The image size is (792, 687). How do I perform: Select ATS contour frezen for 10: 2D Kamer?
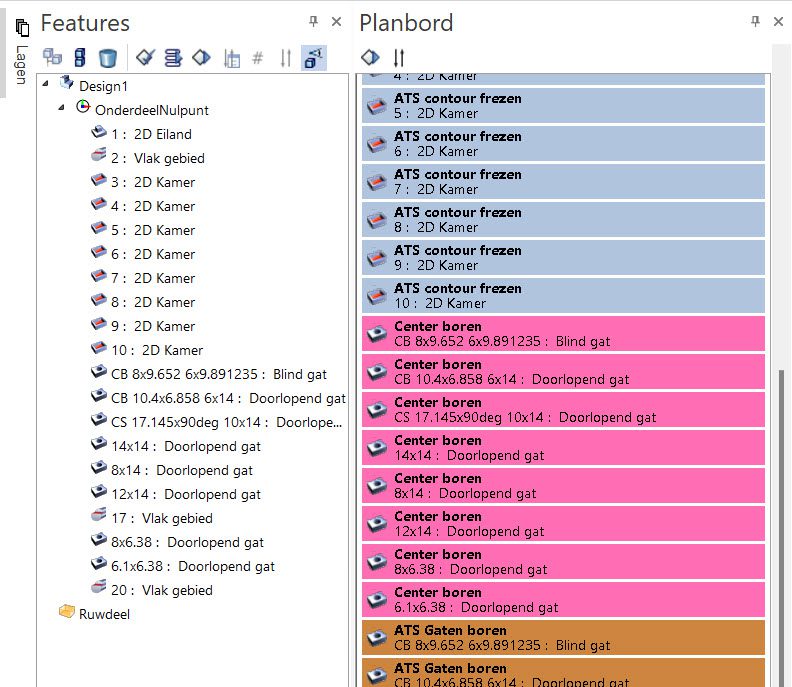pyautogui.click(x=563, y=296)
